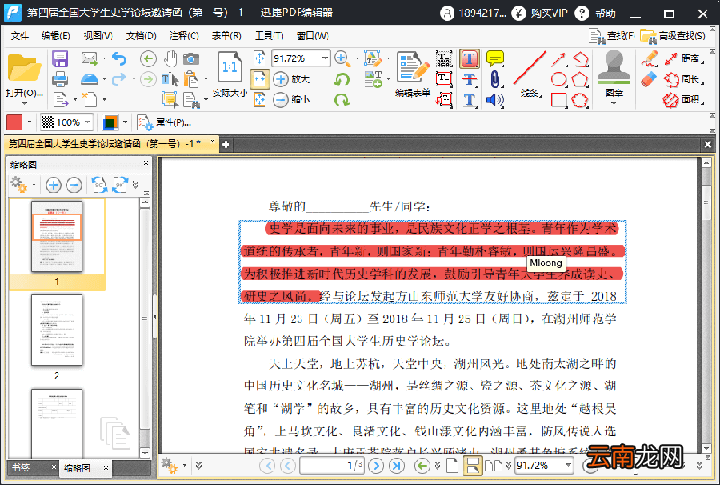The image size is (720, 485).
Task: Open the Stamp 图章 tool
Action: [614, 73]
